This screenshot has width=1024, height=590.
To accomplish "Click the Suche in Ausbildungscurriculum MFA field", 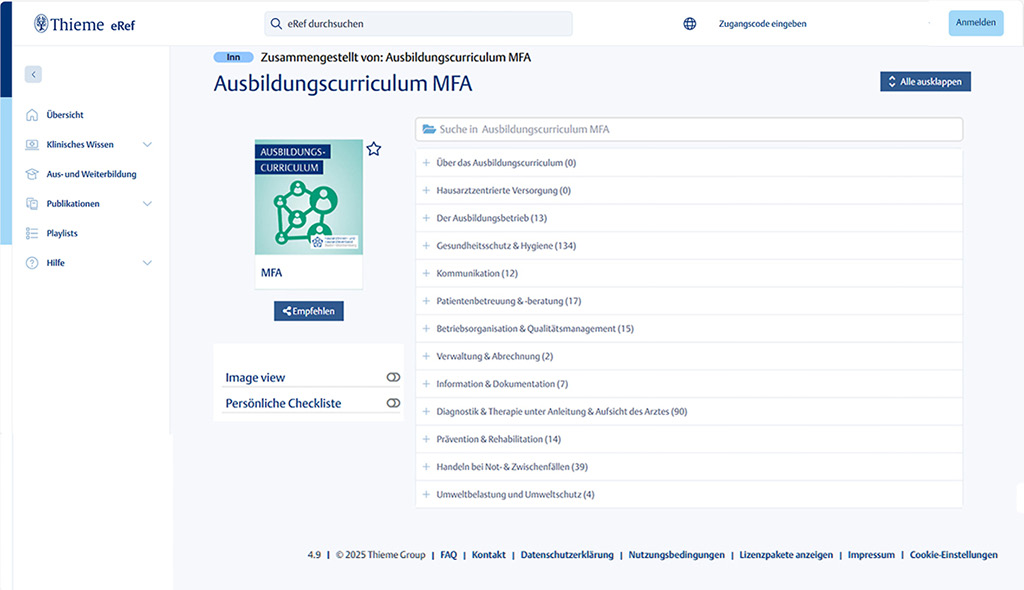I will [690, 129].
